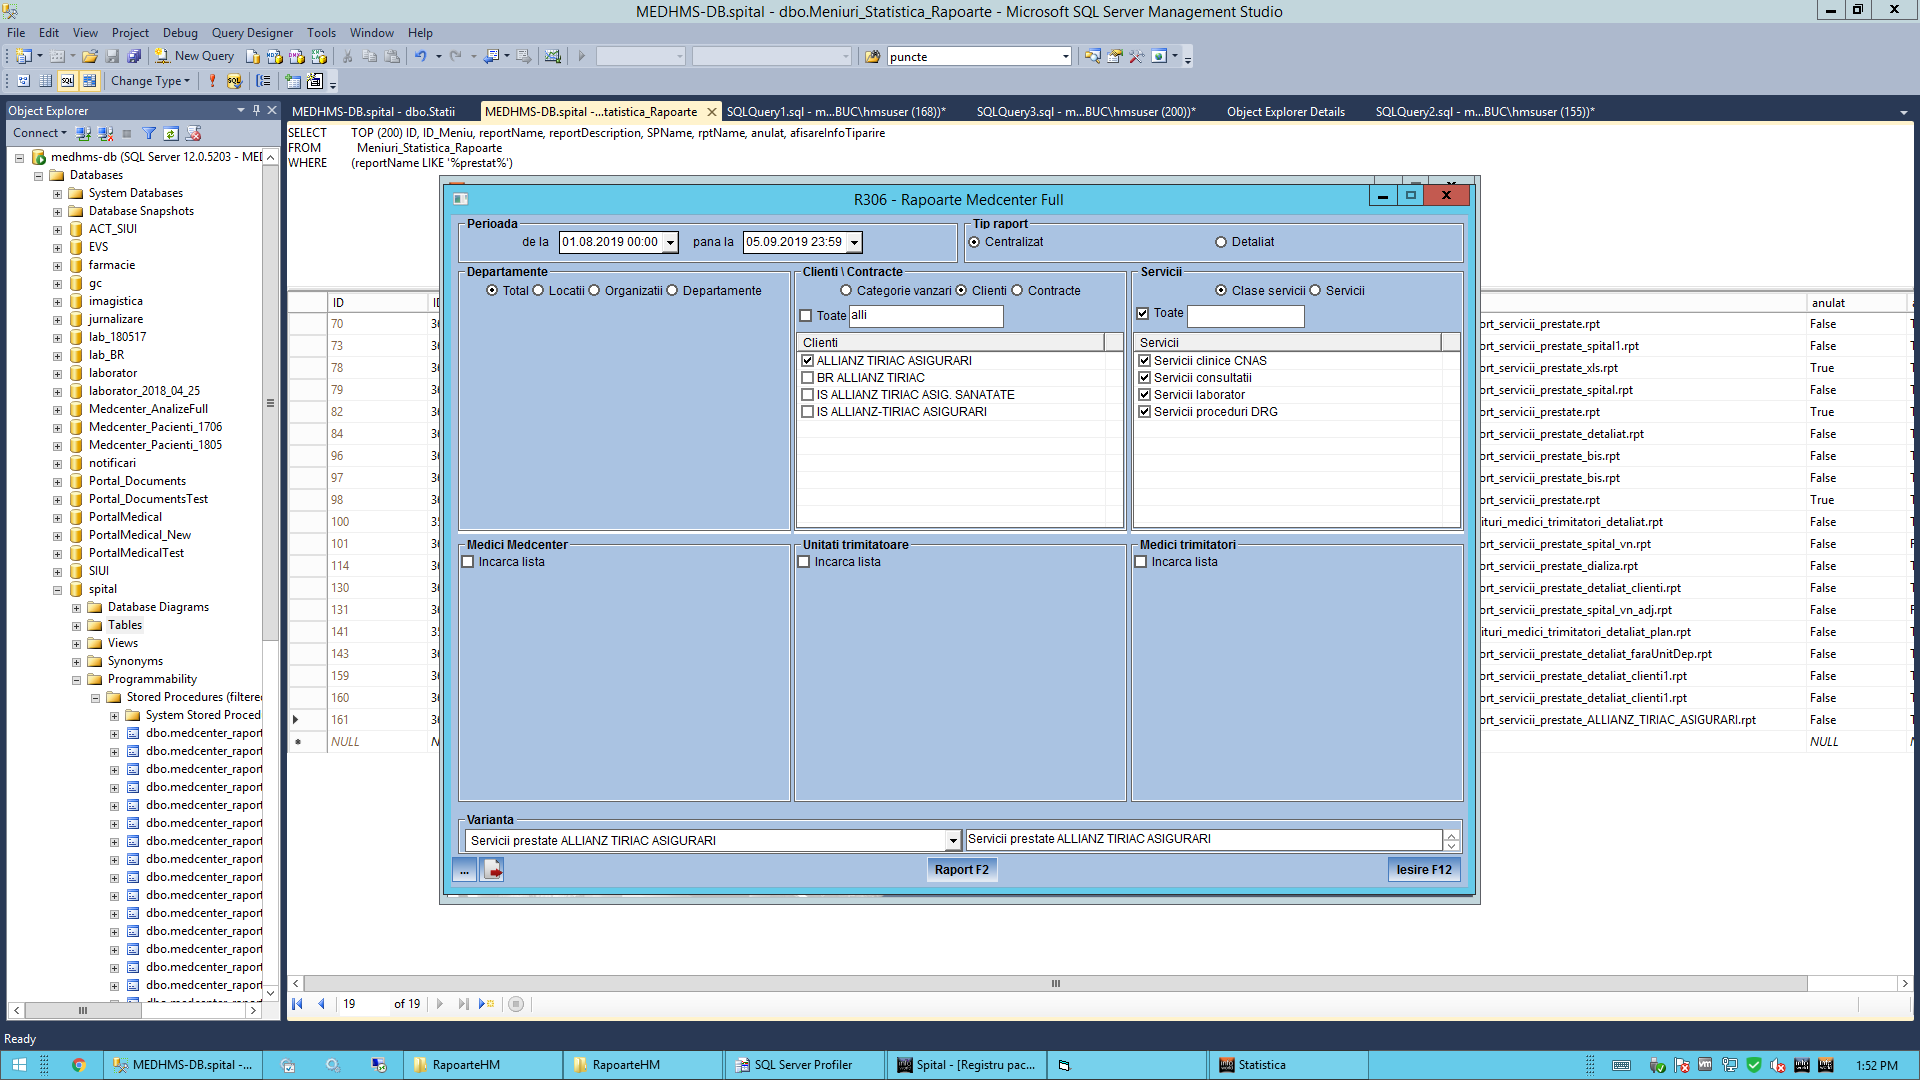Expand the Tables tree node

point(76,626)
